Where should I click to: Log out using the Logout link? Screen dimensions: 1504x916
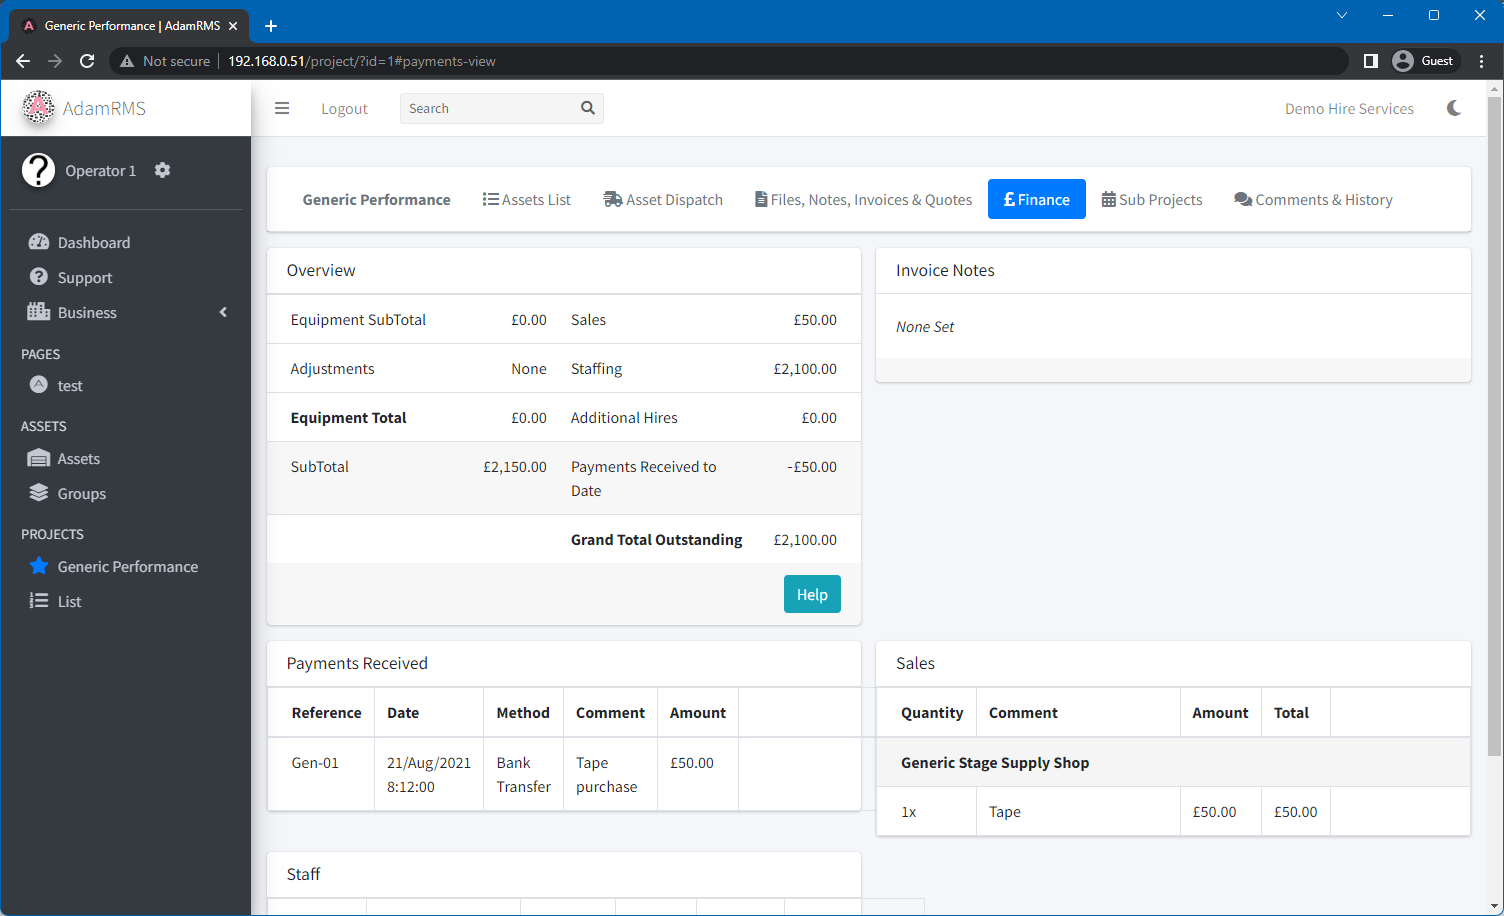click(x=344, y=108)
